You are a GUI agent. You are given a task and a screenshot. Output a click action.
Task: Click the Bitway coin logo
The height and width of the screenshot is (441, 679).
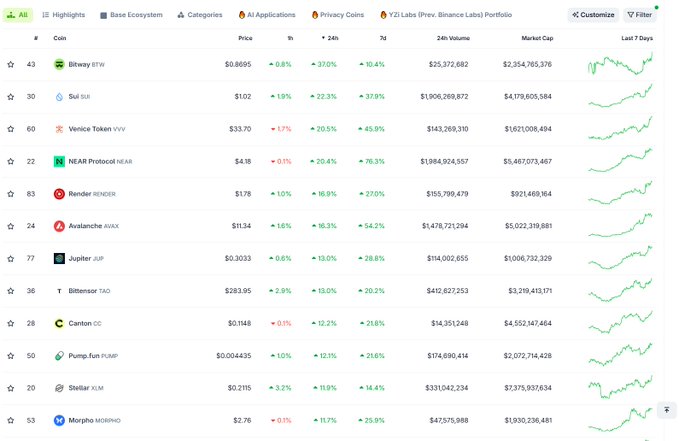59,65
